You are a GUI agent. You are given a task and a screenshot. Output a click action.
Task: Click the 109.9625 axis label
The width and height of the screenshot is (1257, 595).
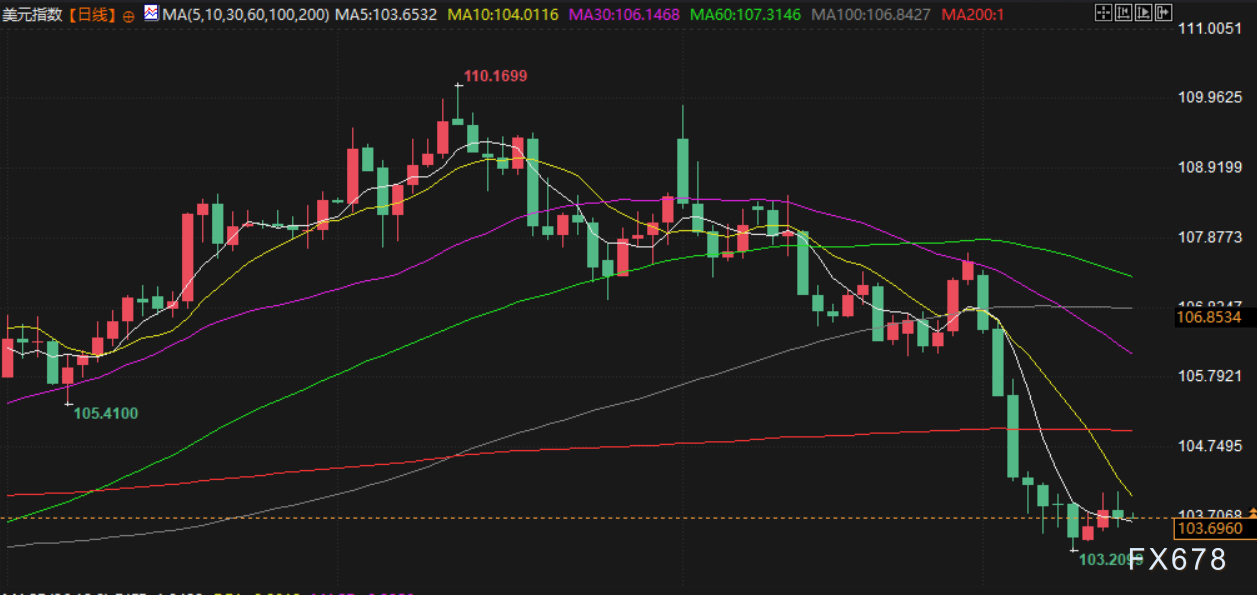[x=1210, y=98]
